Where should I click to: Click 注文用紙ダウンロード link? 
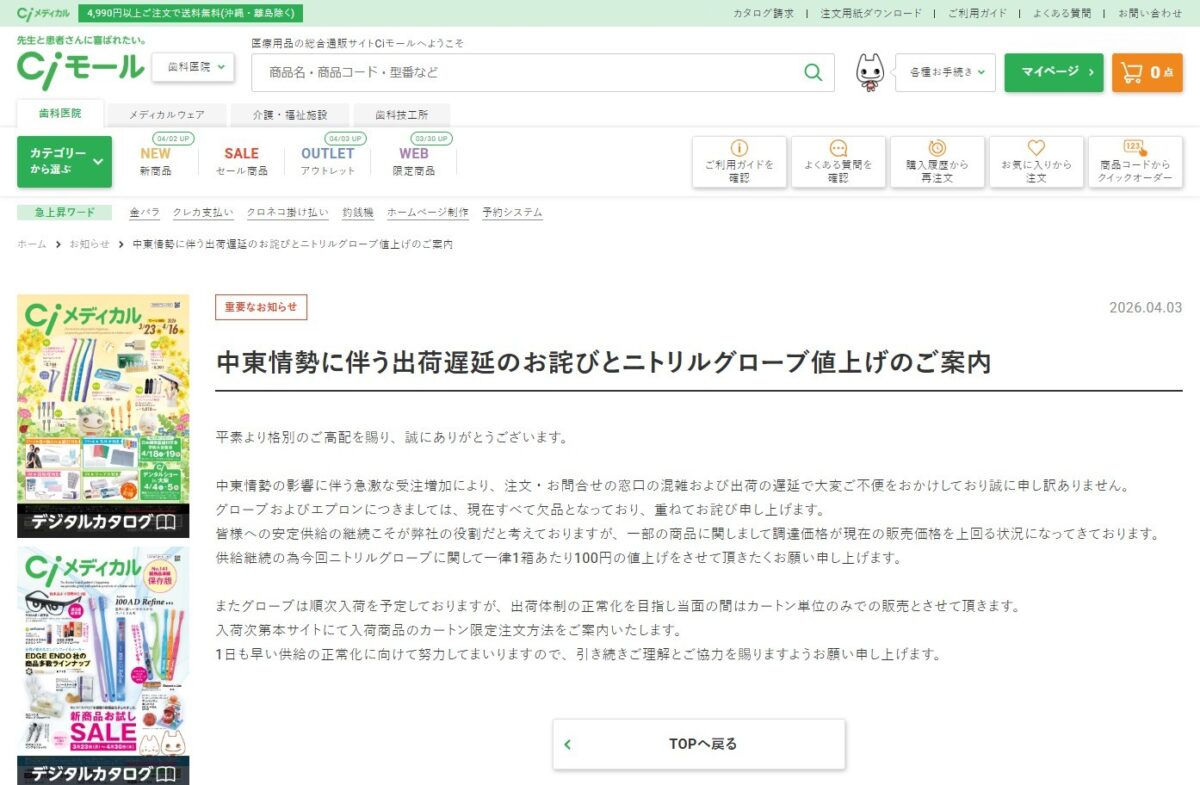click(871, 13)
